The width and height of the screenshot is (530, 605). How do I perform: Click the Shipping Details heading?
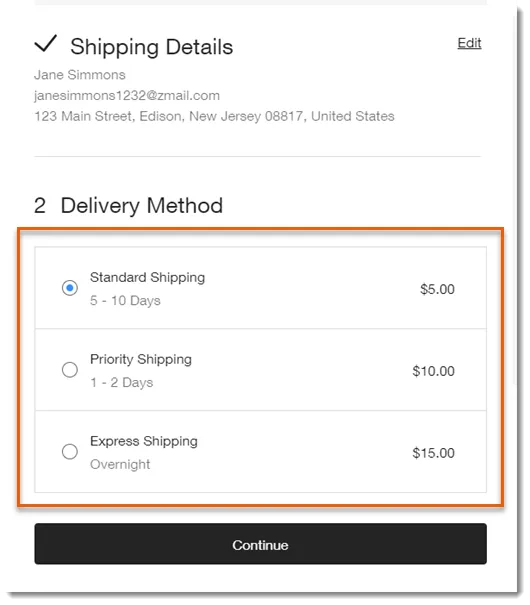[x=152, y=47]
